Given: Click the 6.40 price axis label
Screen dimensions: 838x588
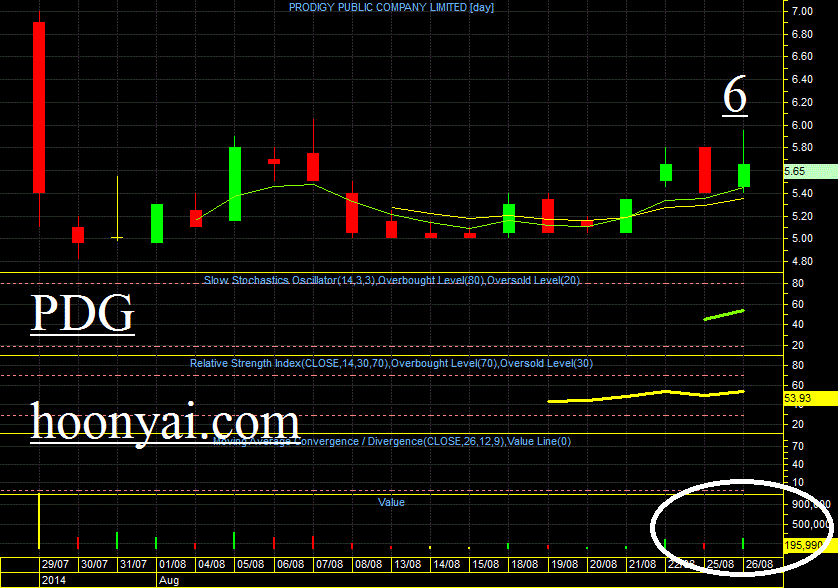Looking at the screenshot, I should click(802, 80).
